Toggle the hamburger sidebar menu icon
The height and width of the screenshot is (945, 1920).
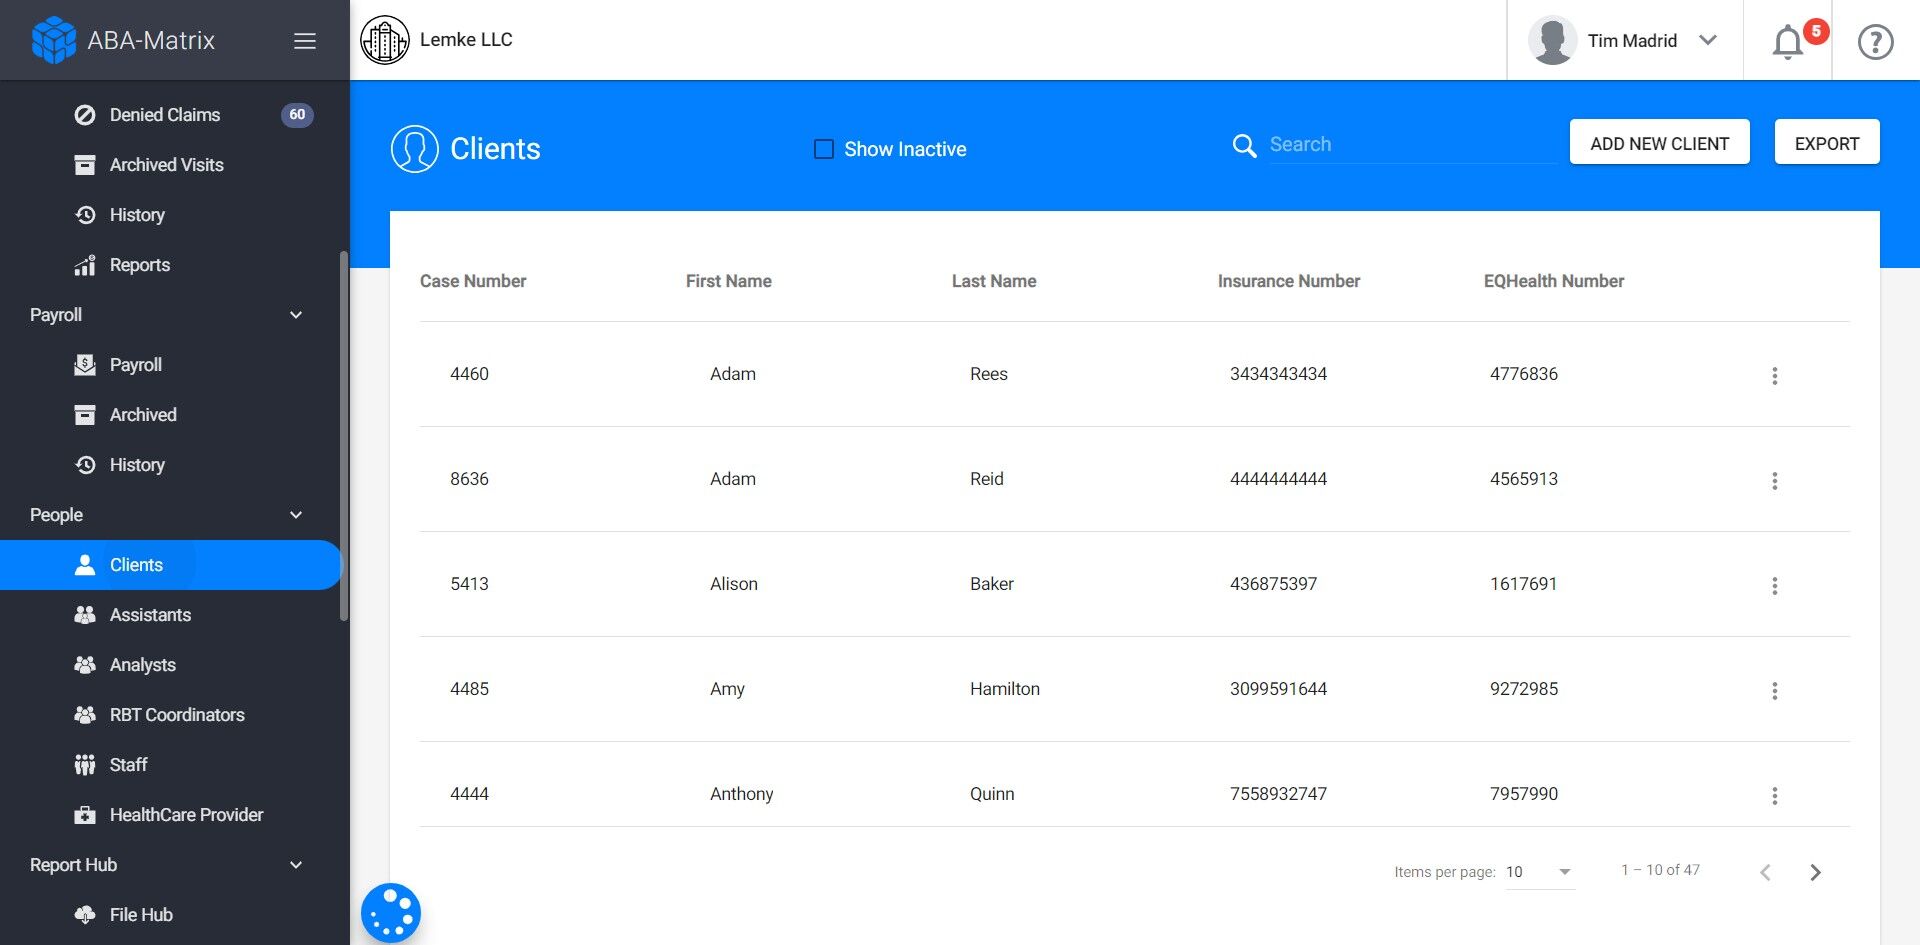305,41
